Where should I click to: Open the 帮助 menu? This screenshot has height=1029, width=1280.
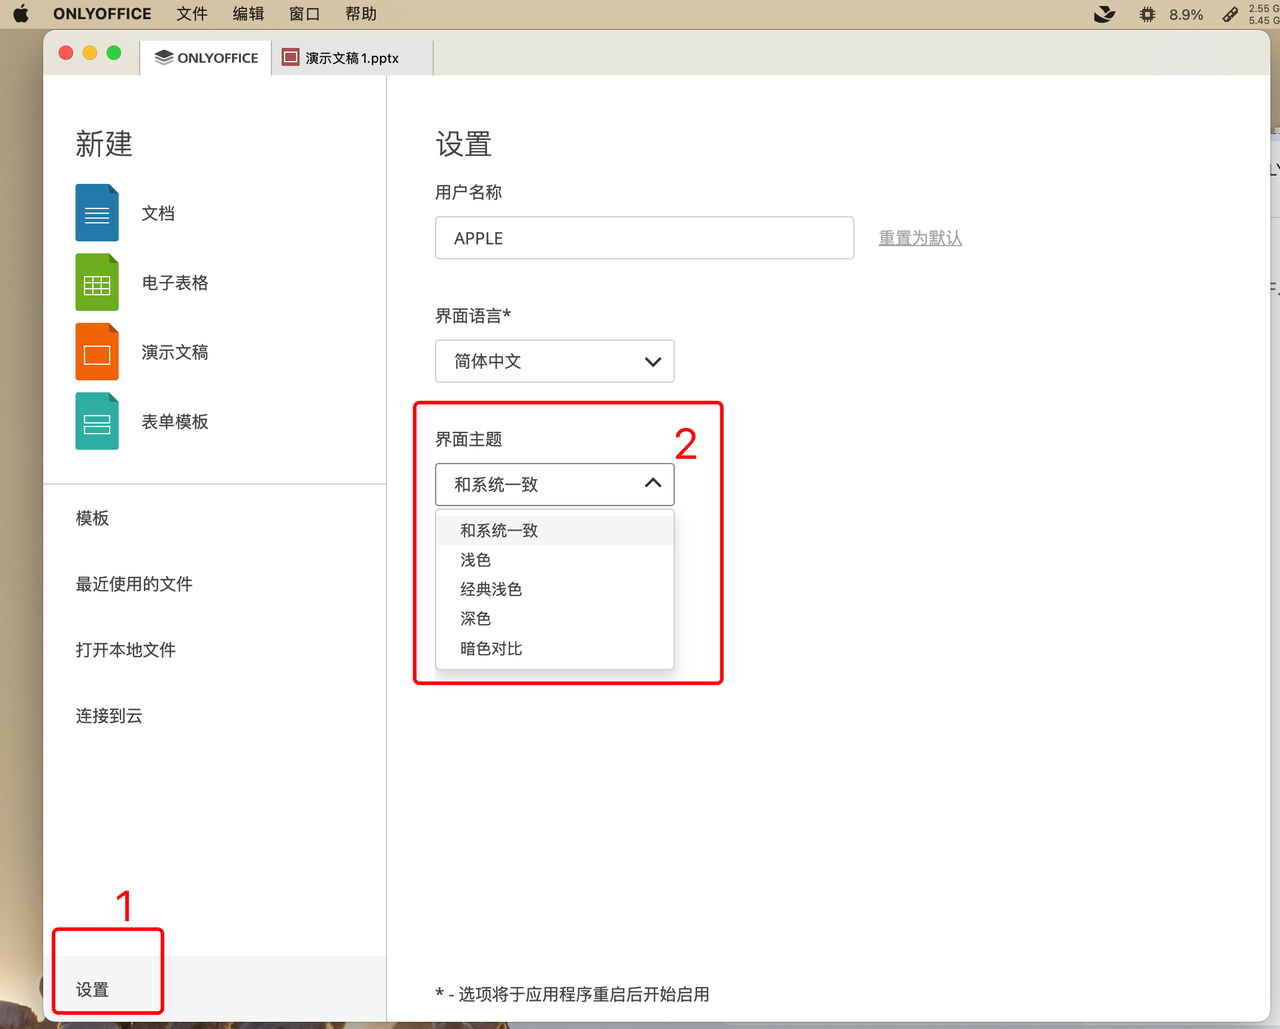click(361, 14)
